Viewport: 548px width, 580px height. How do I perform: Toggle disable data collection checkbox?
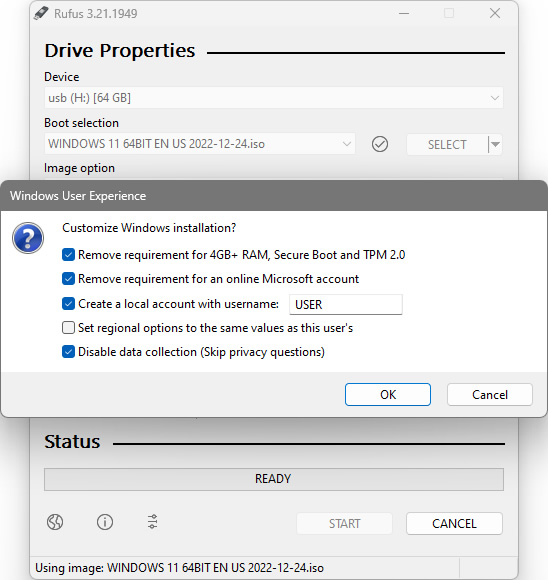tap(68, 352)
